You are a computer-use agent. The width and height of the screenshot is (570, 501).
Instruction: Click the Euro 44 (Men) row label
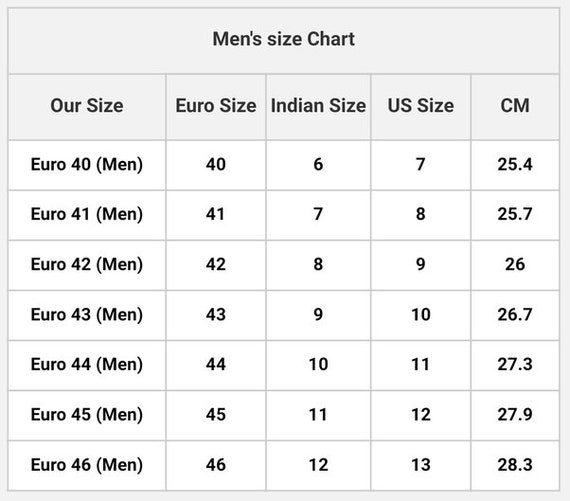(x=87, y=364)
